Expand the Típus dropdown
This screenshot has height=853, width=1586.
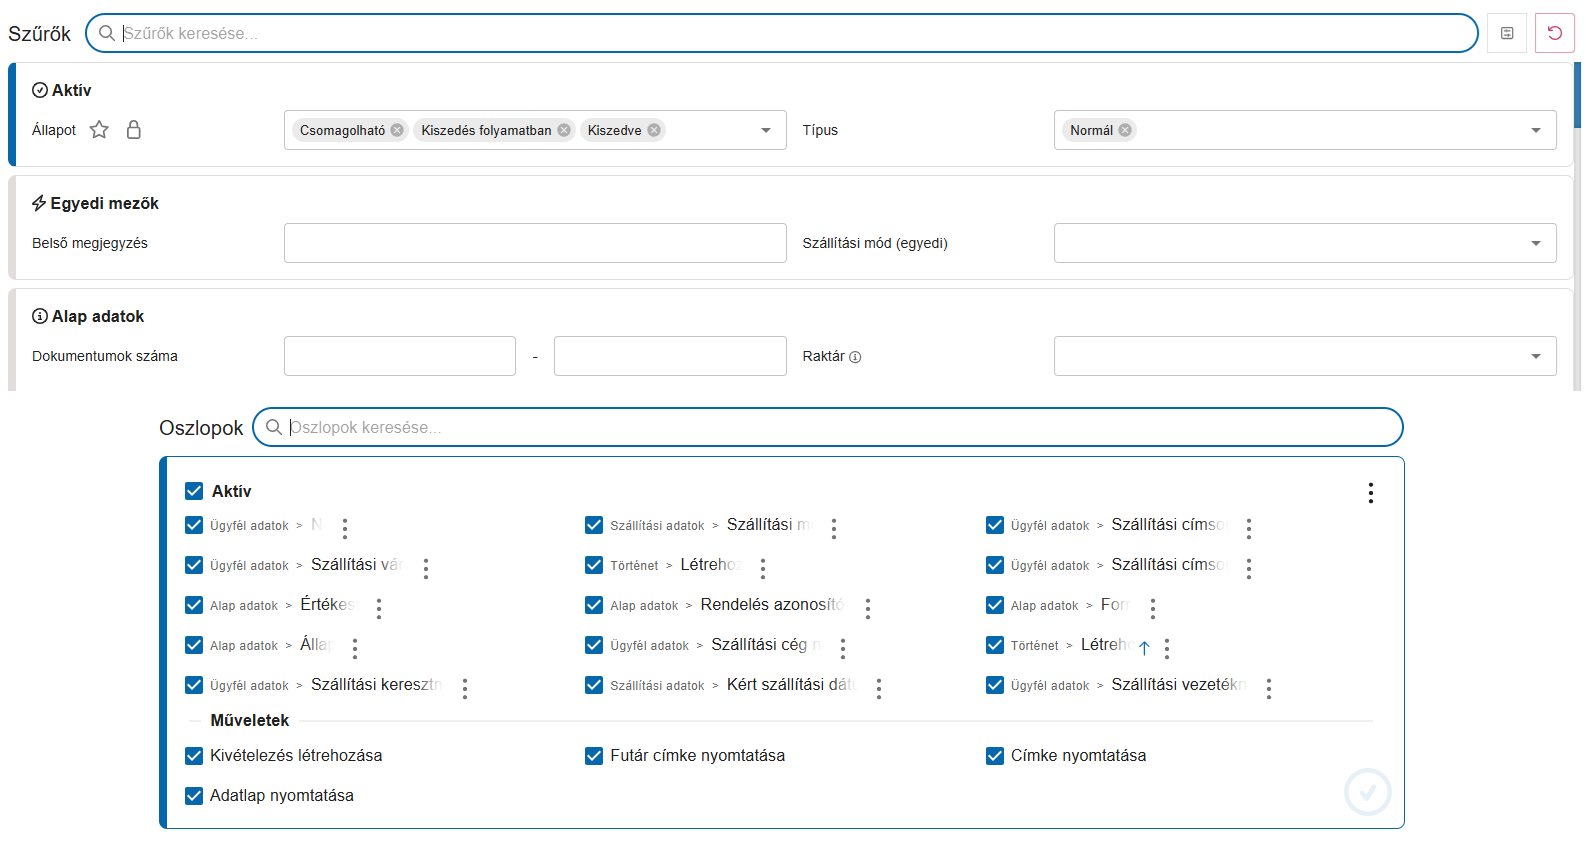click(1535, 130)
